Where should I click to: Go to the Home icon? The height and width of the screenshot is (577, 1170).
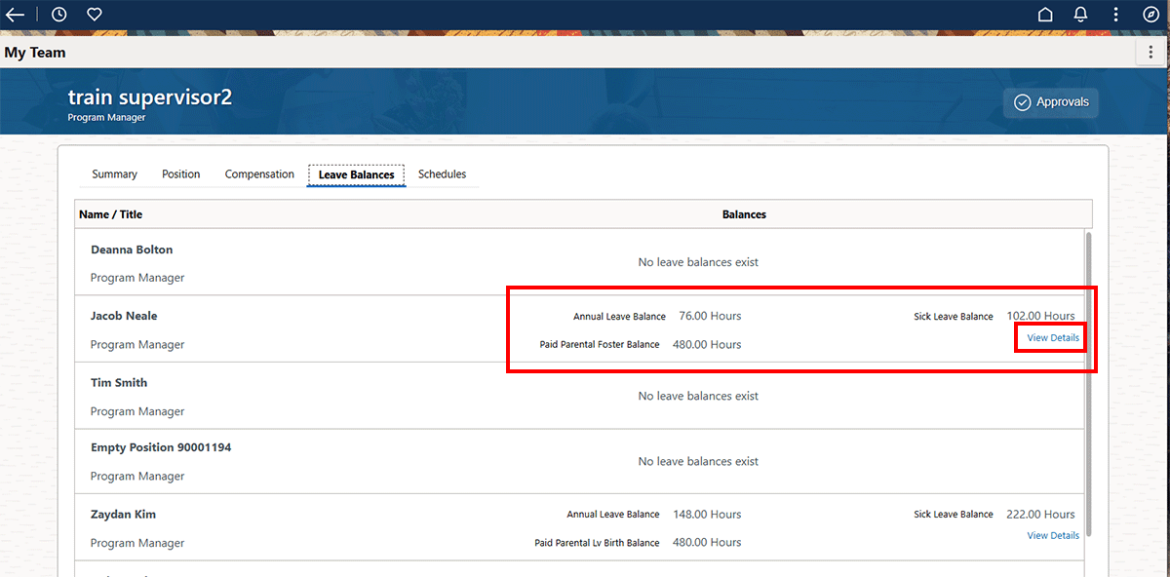pos(1045,14)
